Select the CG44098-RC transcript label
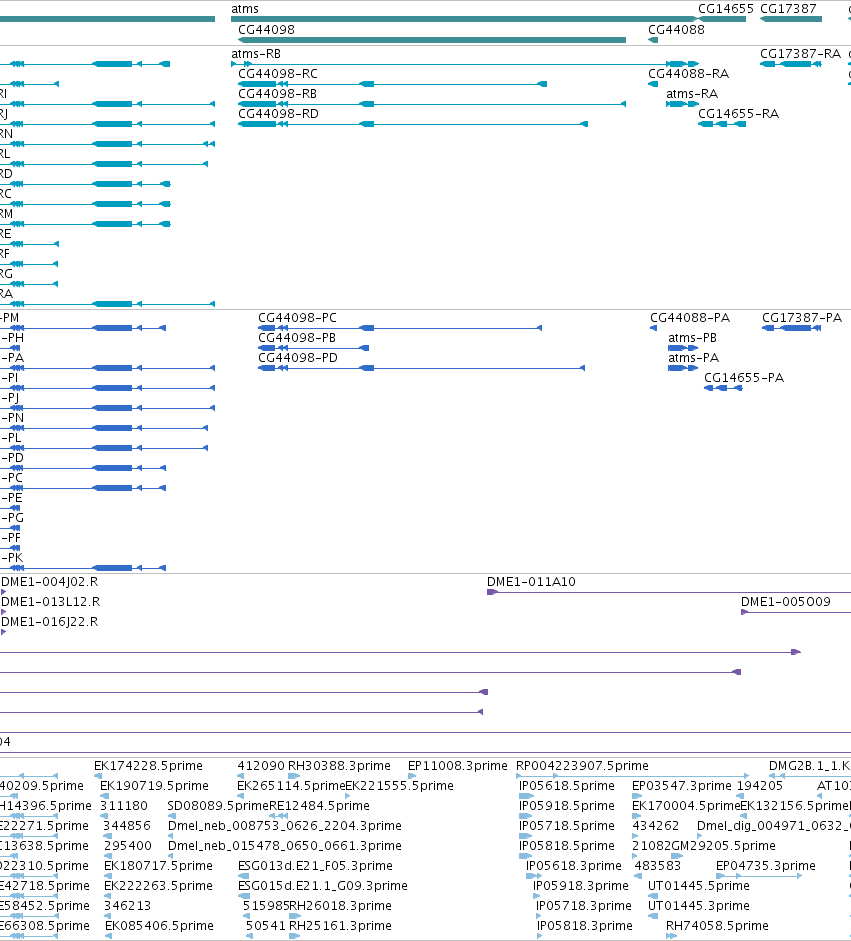 278,74
